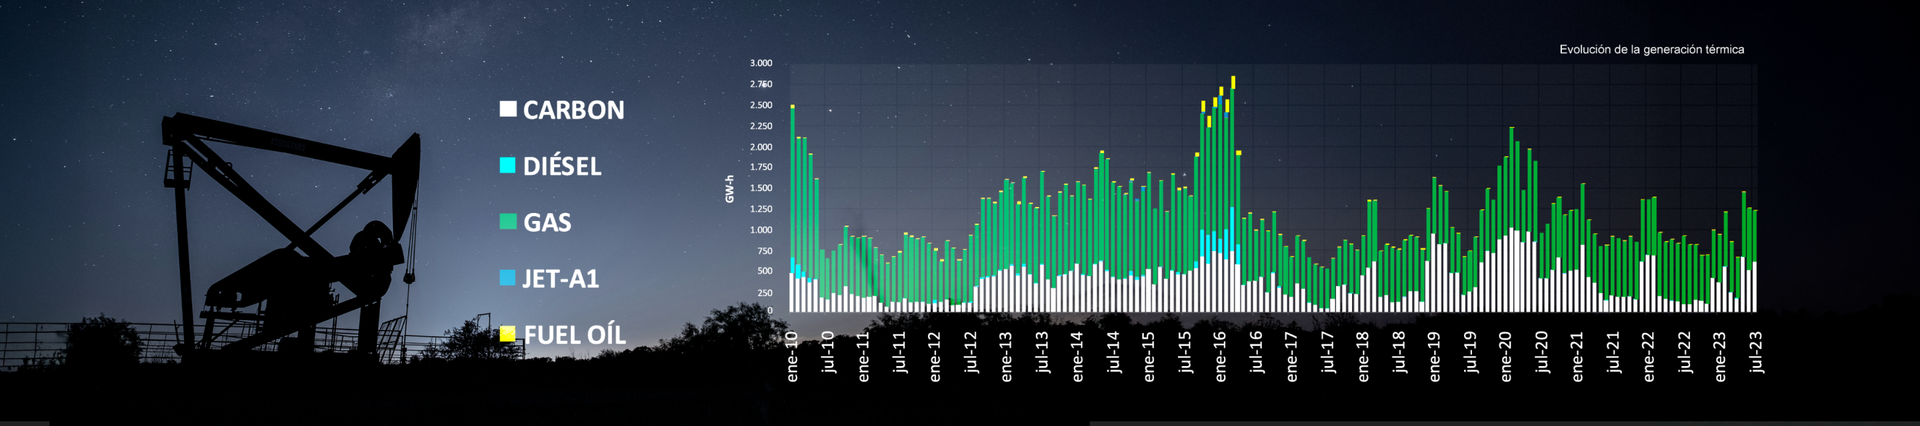Click the GW-h vertical axis label
The height and width of the screenshot is (426, 1920).
coord(729,189)
